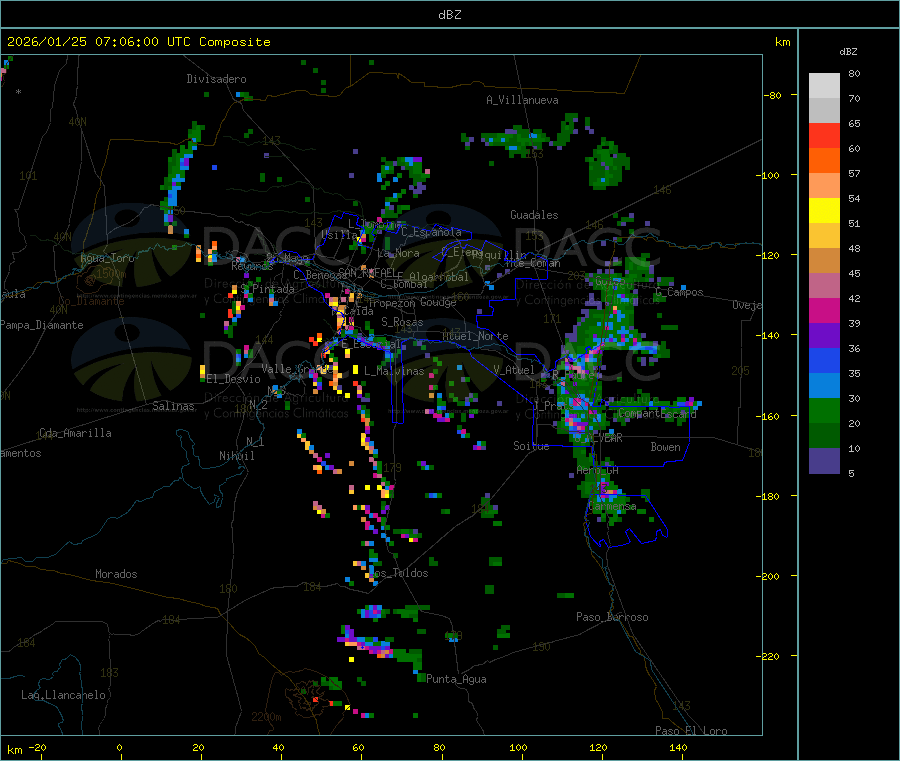Click the 60 dBZ red color swatch

point(824,135)
